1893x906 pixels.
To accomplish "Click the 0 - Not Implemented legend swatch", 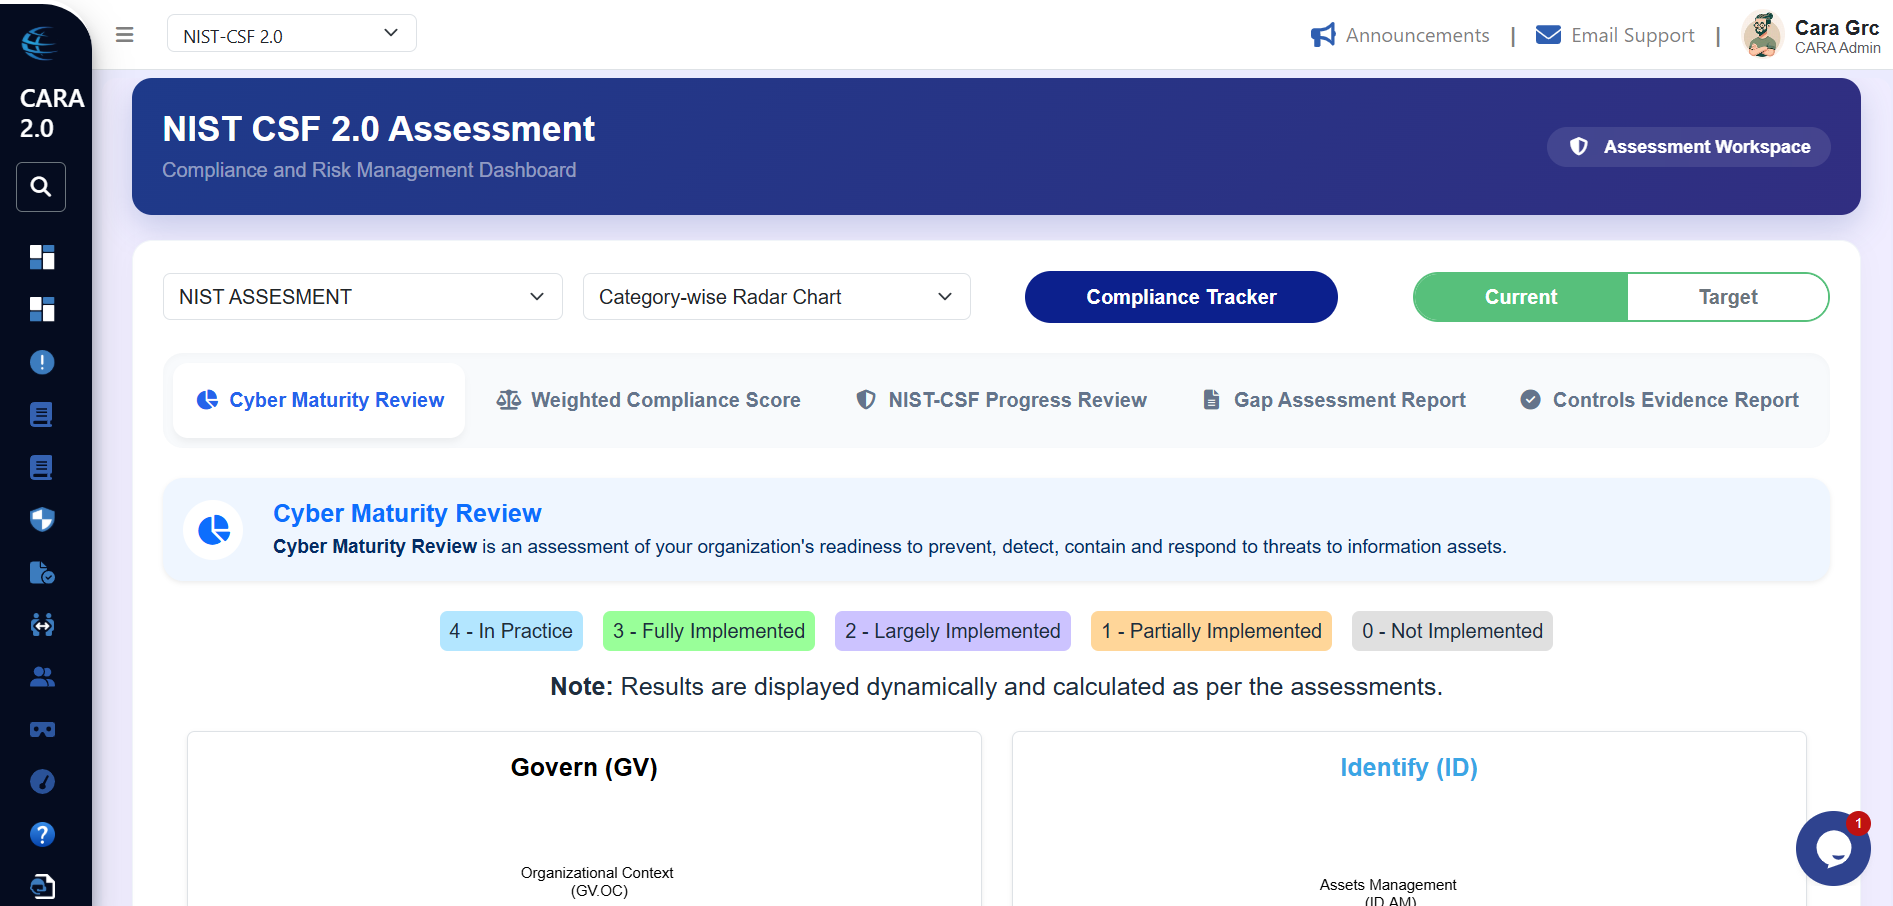I will point(1452,631).
